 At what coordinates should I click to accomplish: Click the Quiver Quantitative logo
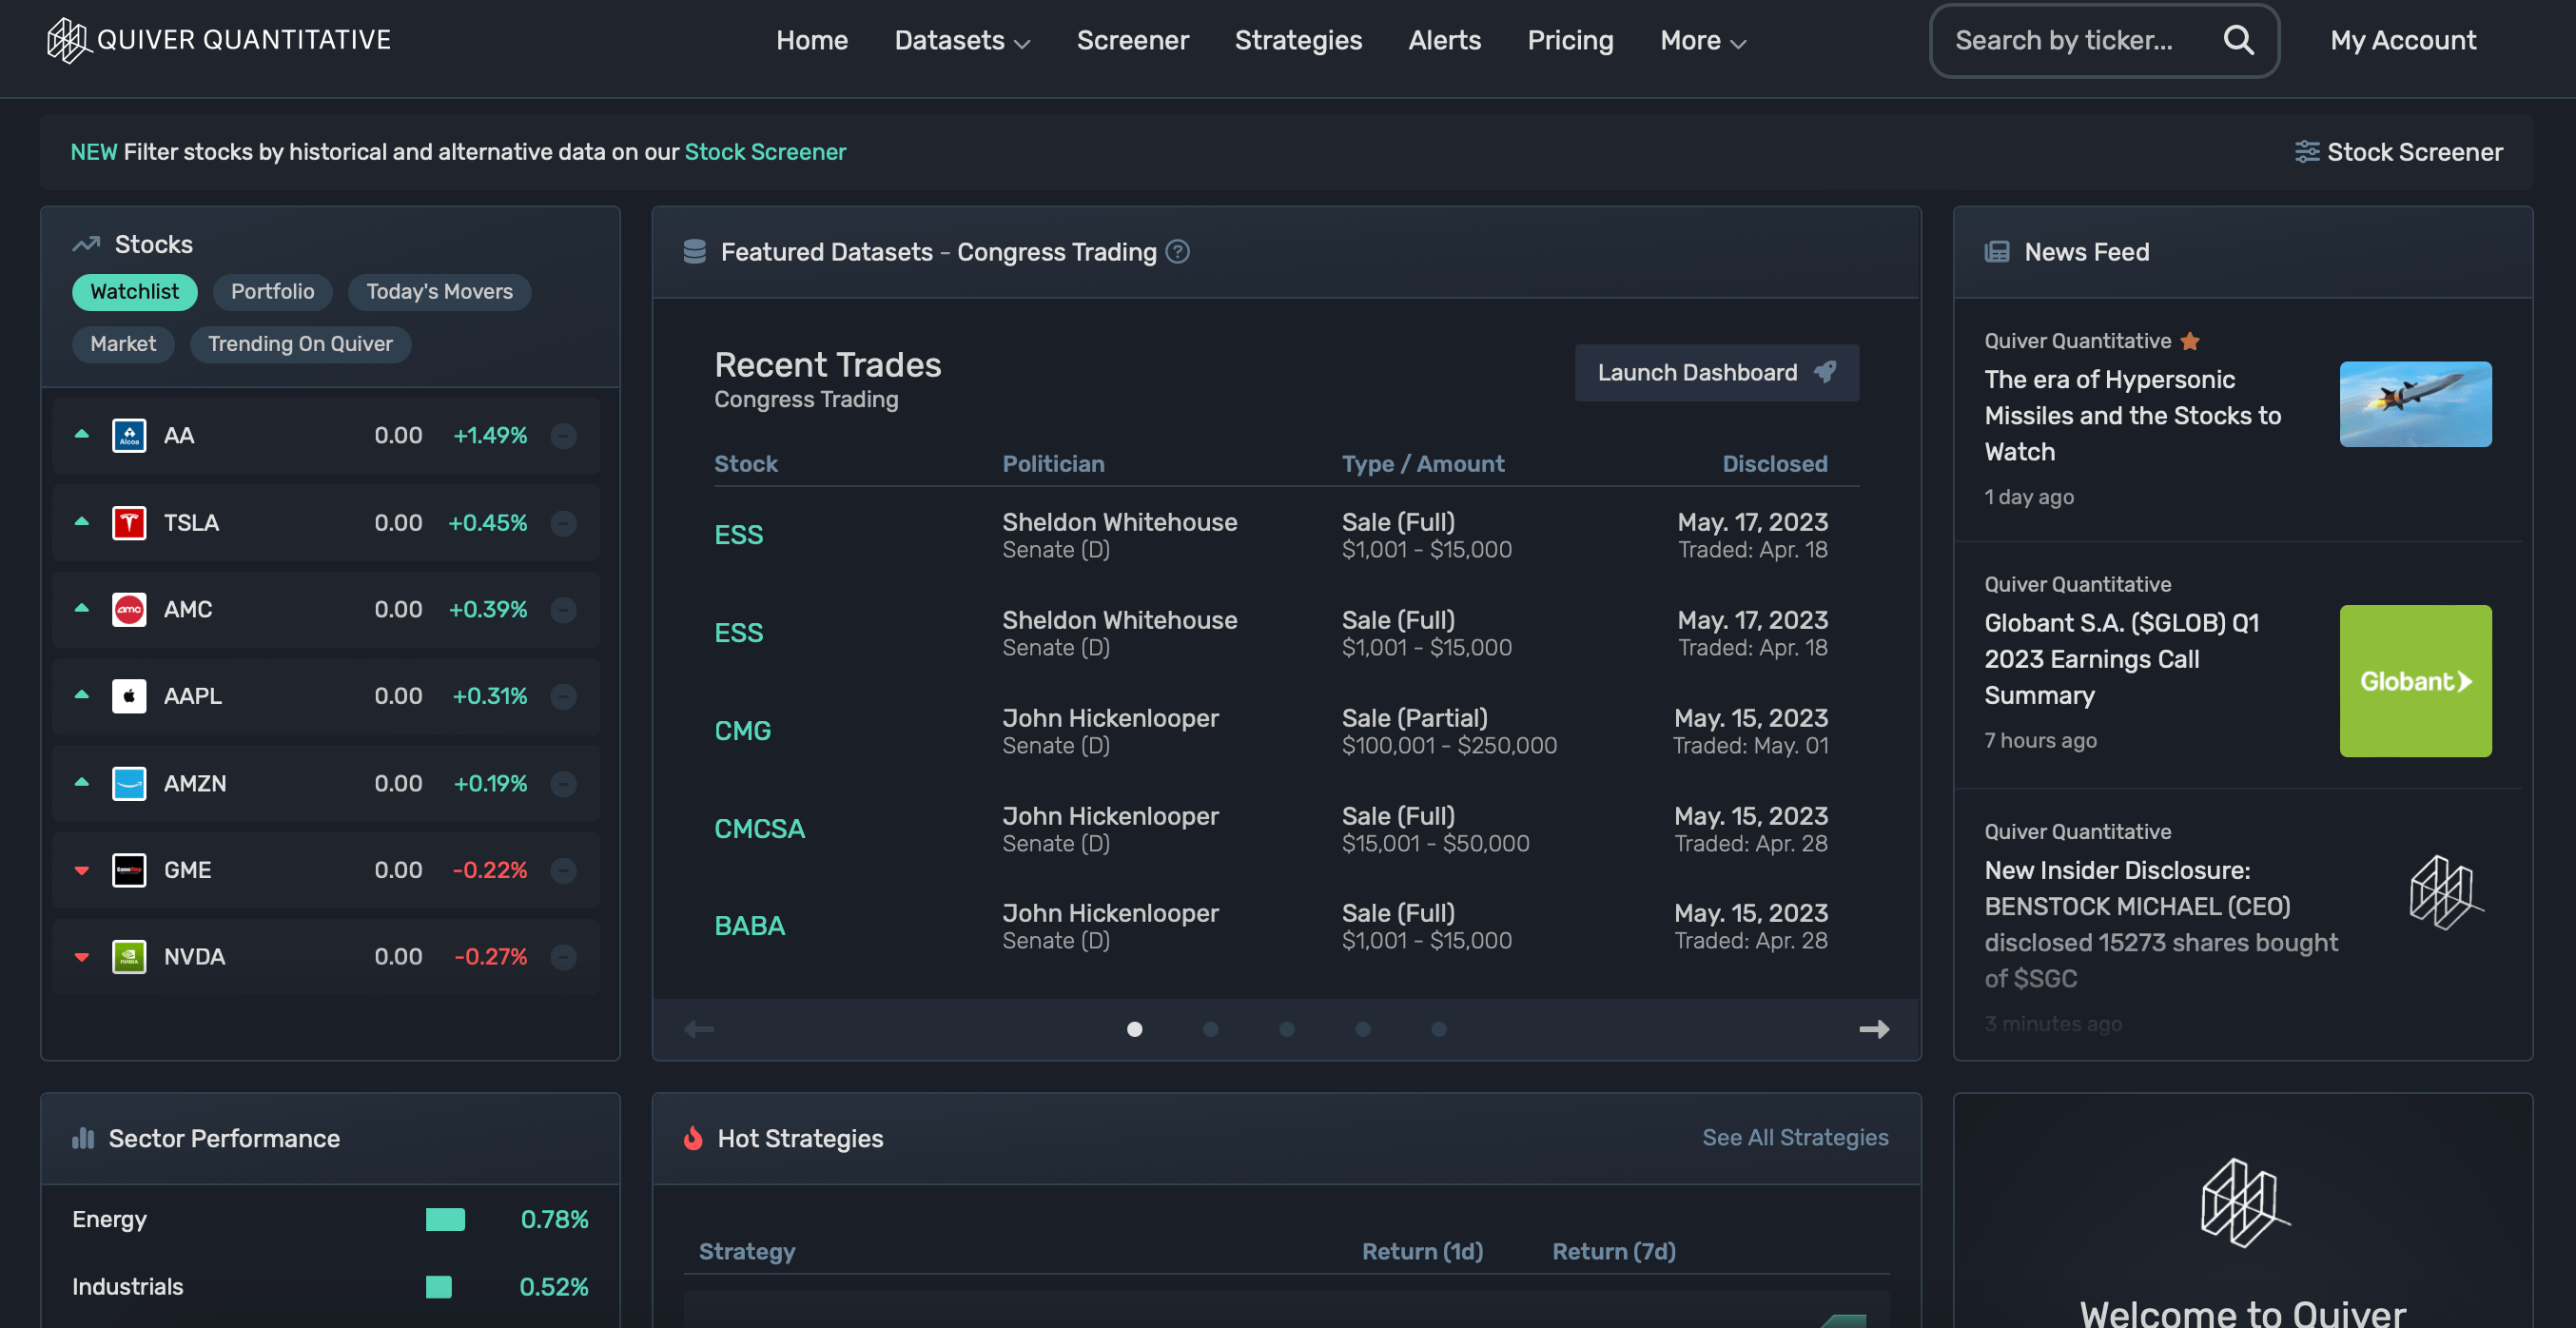pos(66,40)
